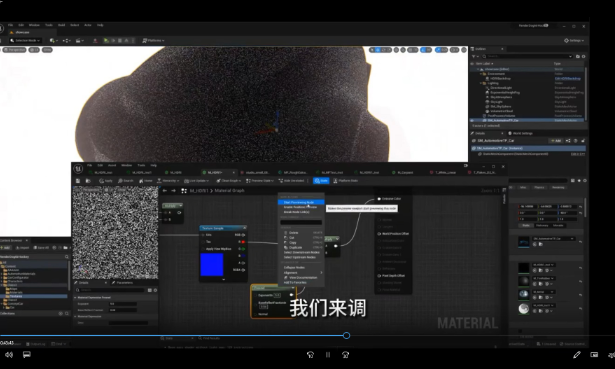
Task: Click the material preview noise thumbnail
Action: [x=115, y=233]
